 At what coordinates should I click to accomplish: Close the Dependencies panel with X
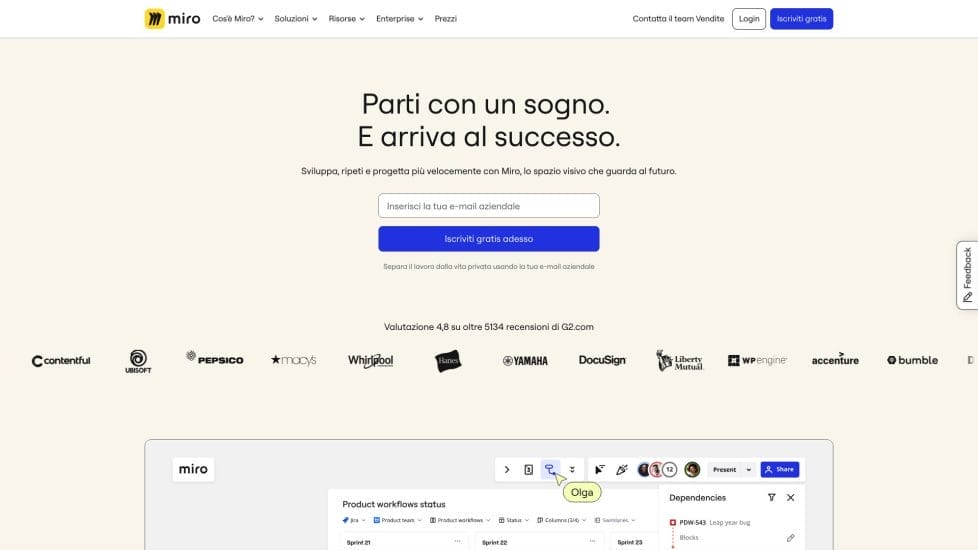(791, 497)
